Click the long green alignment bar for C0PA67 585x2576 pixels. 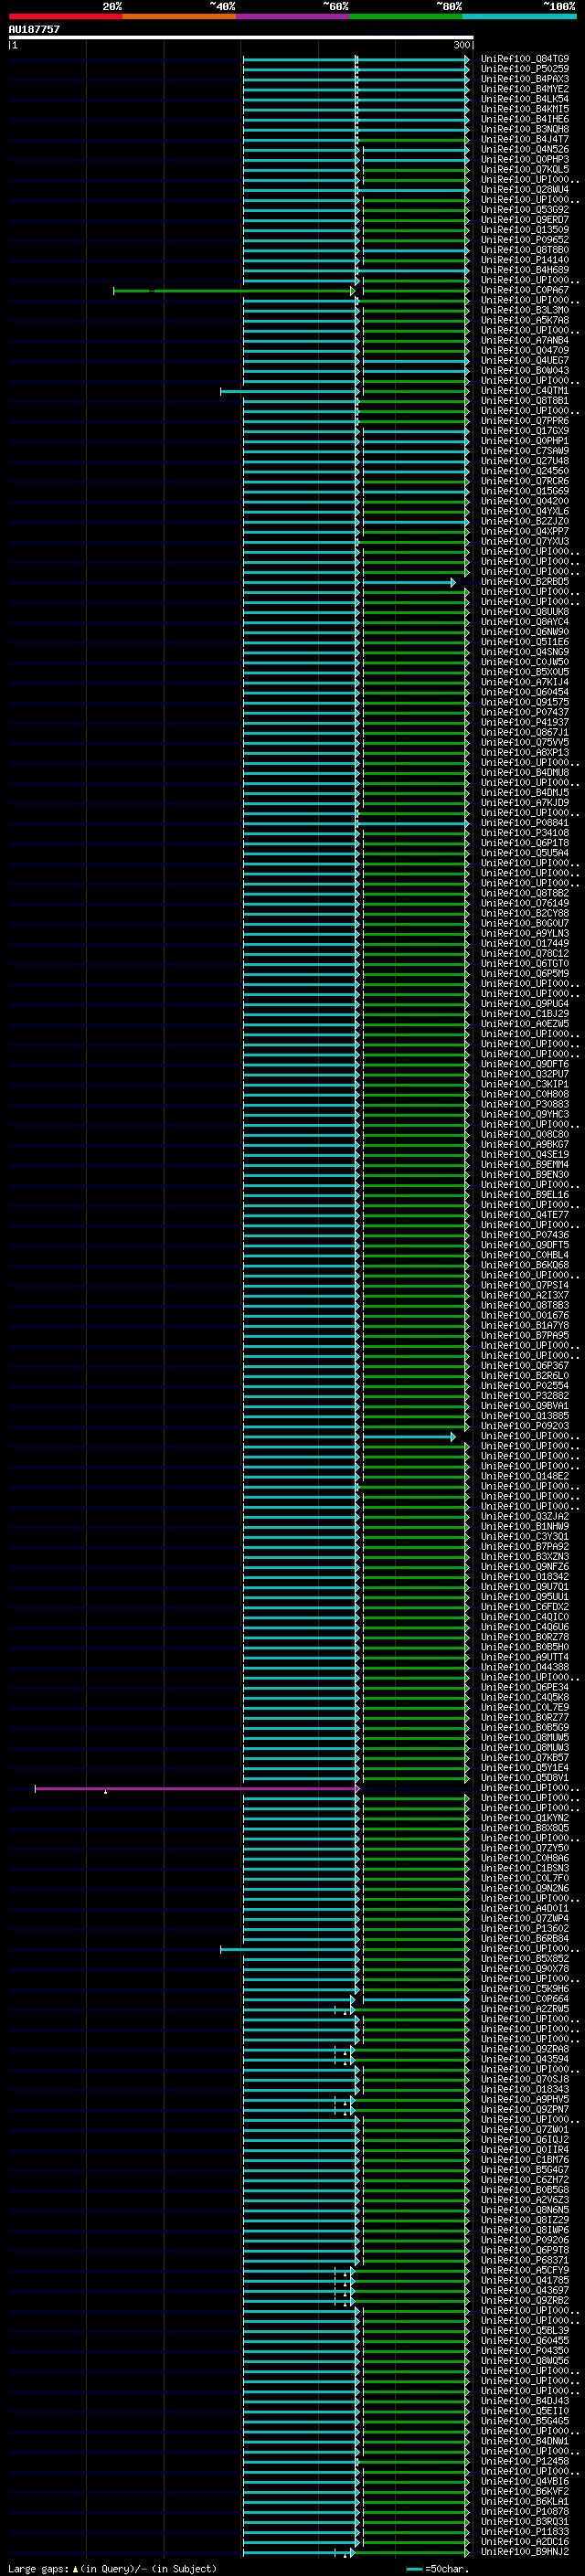coord(234,291)
